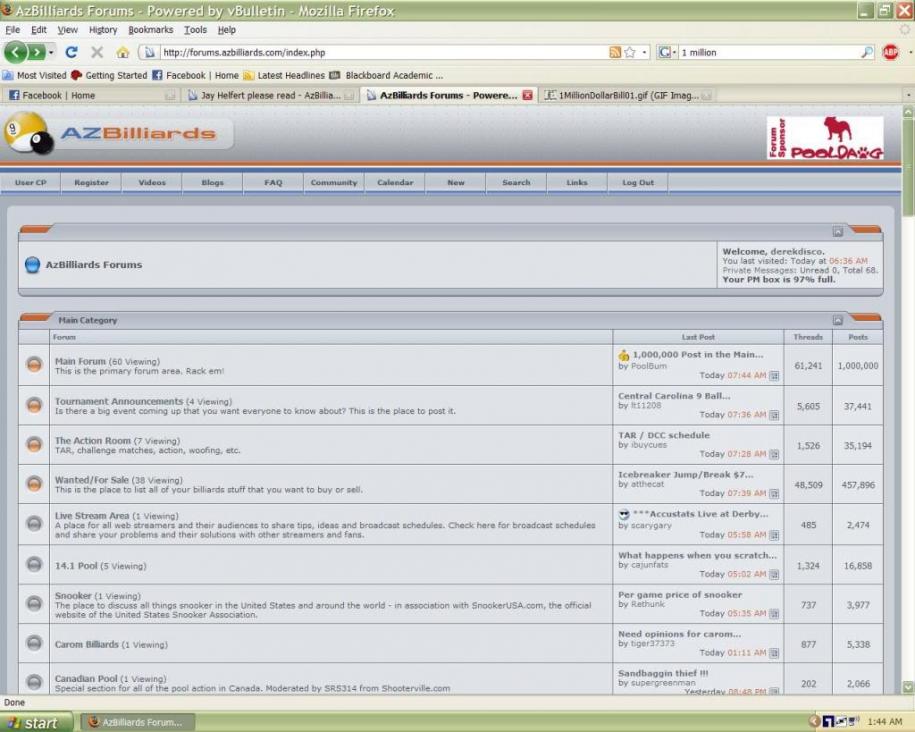The image size is (915, 732).
Task: Click the URL address bar field
Action: click(x=380, y=53)
